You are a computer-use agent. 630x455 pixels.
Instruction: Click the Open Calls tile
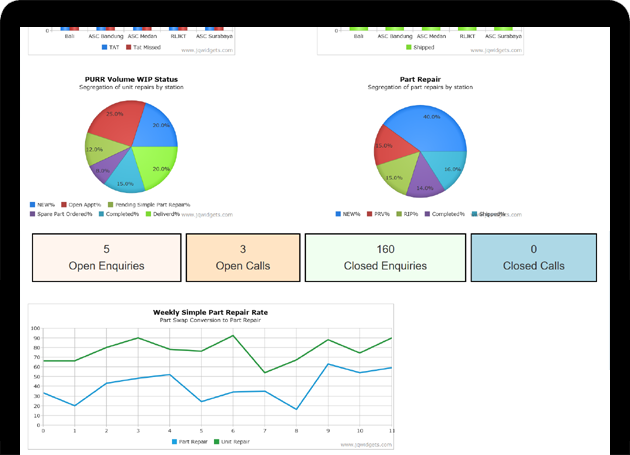pos(242,258)
